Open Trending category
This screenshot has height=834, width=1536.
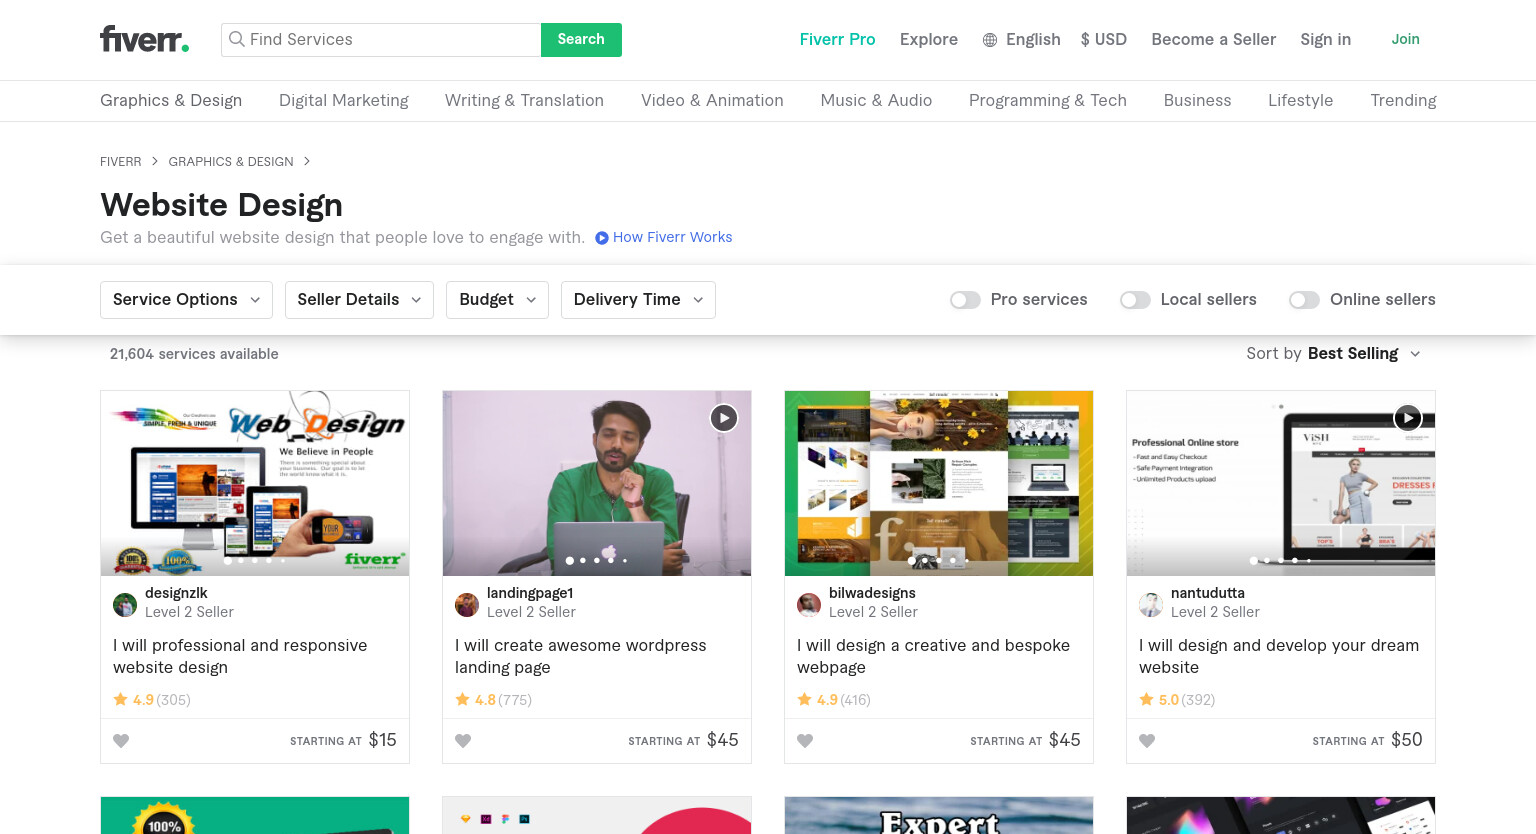1403,100
